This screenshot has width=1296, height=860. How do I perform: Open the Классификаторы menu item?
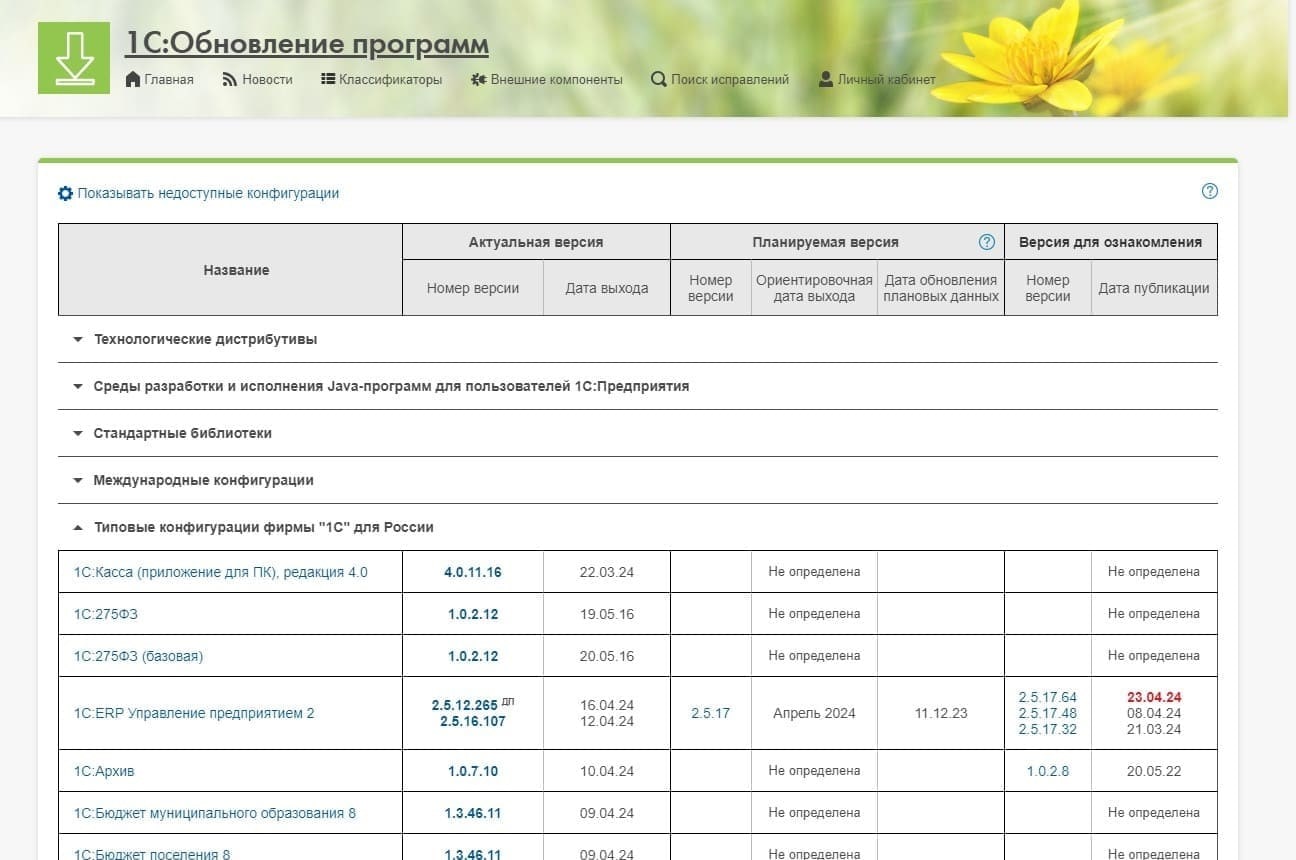(x=390, y=79)
